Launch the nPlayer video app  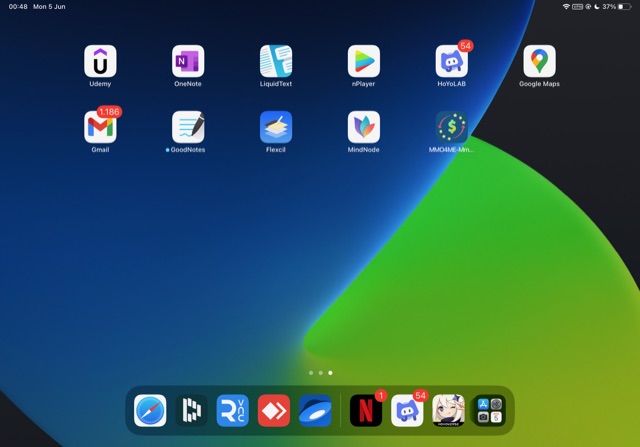(x=364, y=61)
